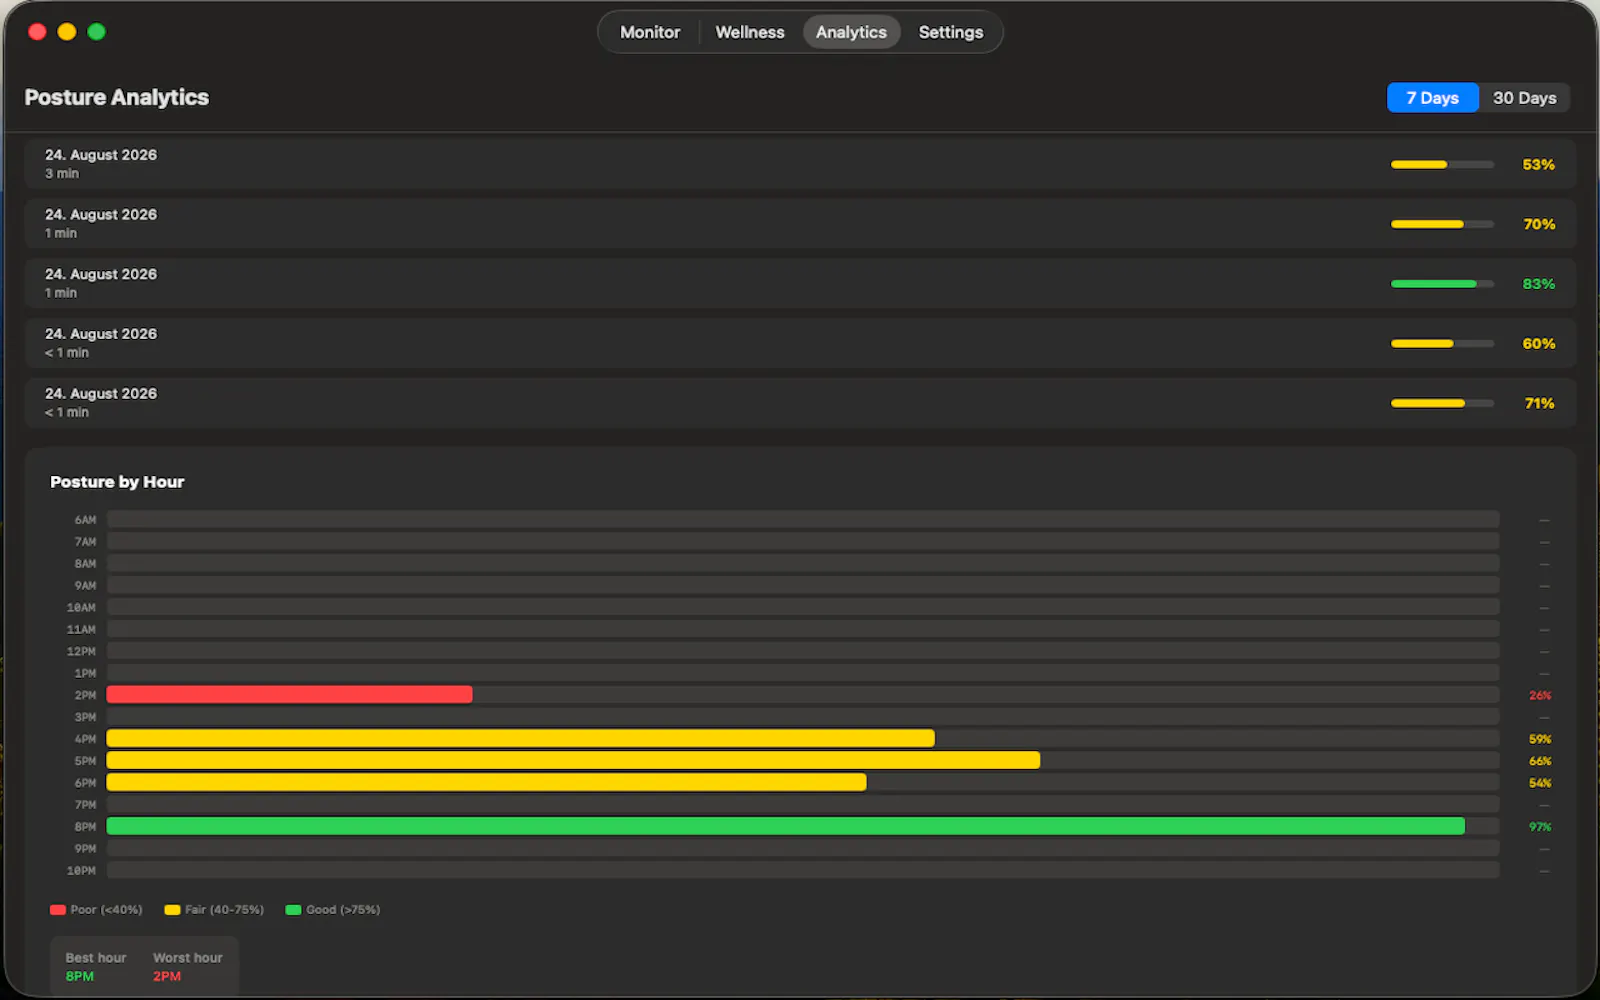Click the 71% session progress bar
This screenshot has width=1600, height=1000.
coord(1442,403)
